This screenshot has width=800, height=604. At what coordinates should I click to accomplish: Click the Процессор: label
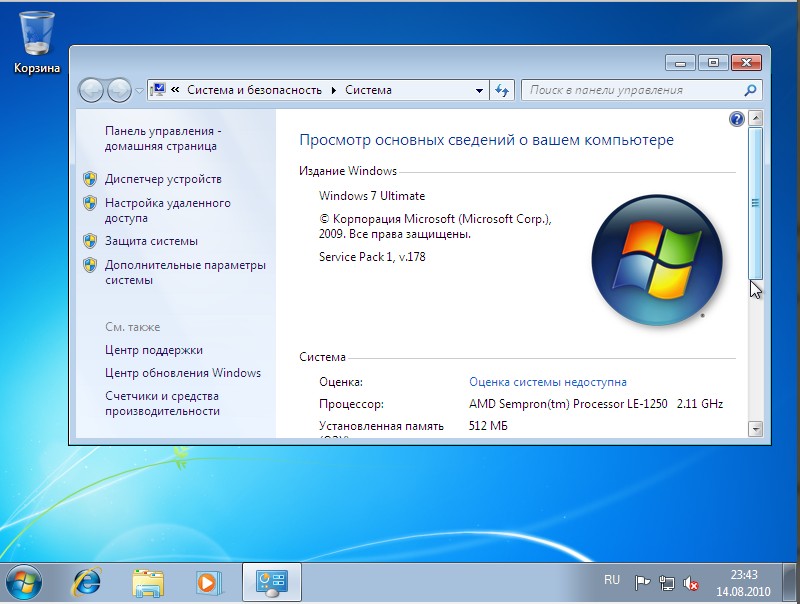(351, 404)
